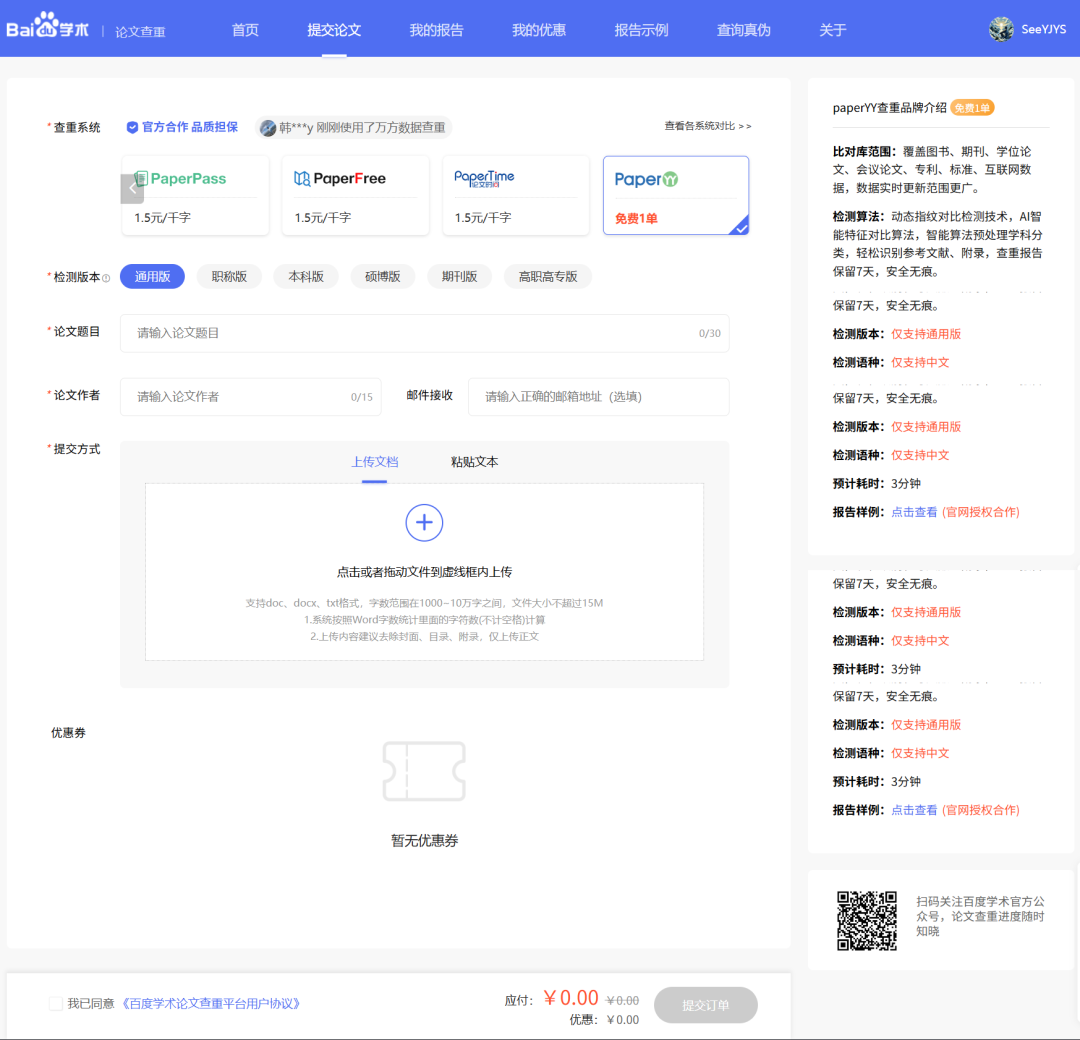Select the 通用版 detection version
Image resolution: width=1080 pixels, height=1040 pixels.
pos(152,277)
